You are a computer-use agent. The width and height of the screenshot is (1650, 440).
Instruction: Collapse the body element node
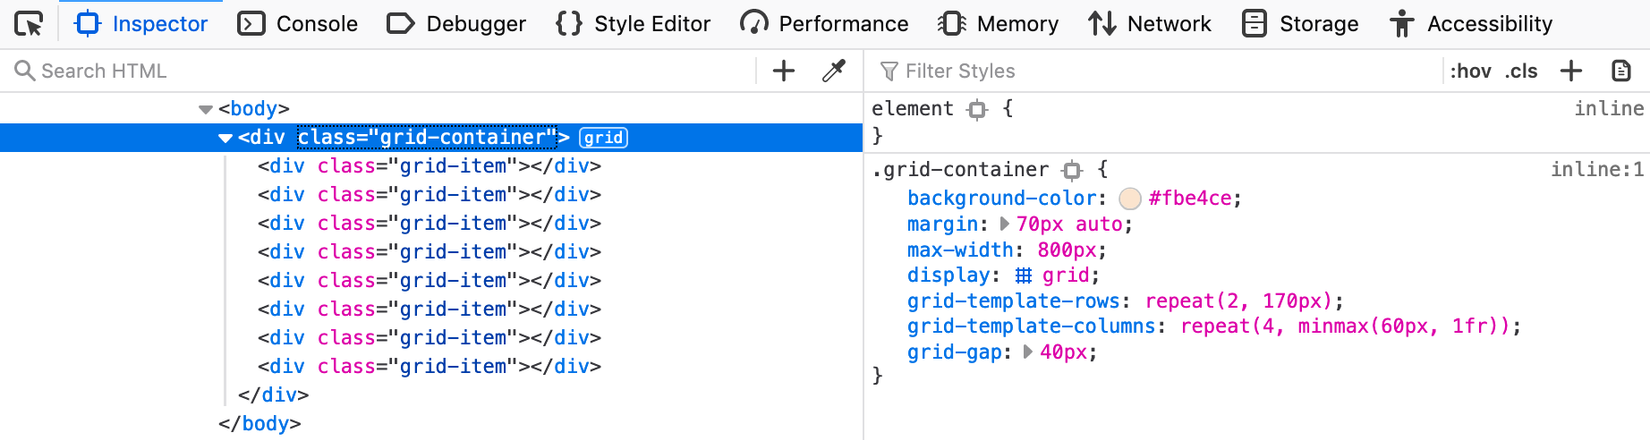point(205,109)
